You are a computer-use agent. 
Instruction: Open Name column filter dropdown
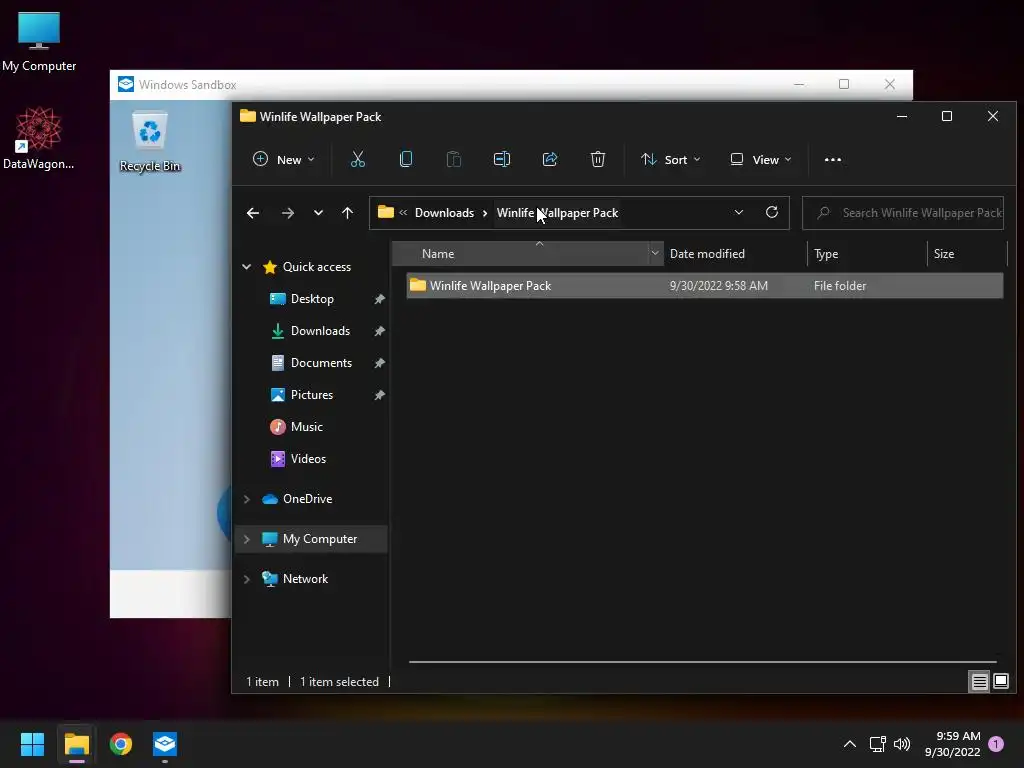point(655,253)
